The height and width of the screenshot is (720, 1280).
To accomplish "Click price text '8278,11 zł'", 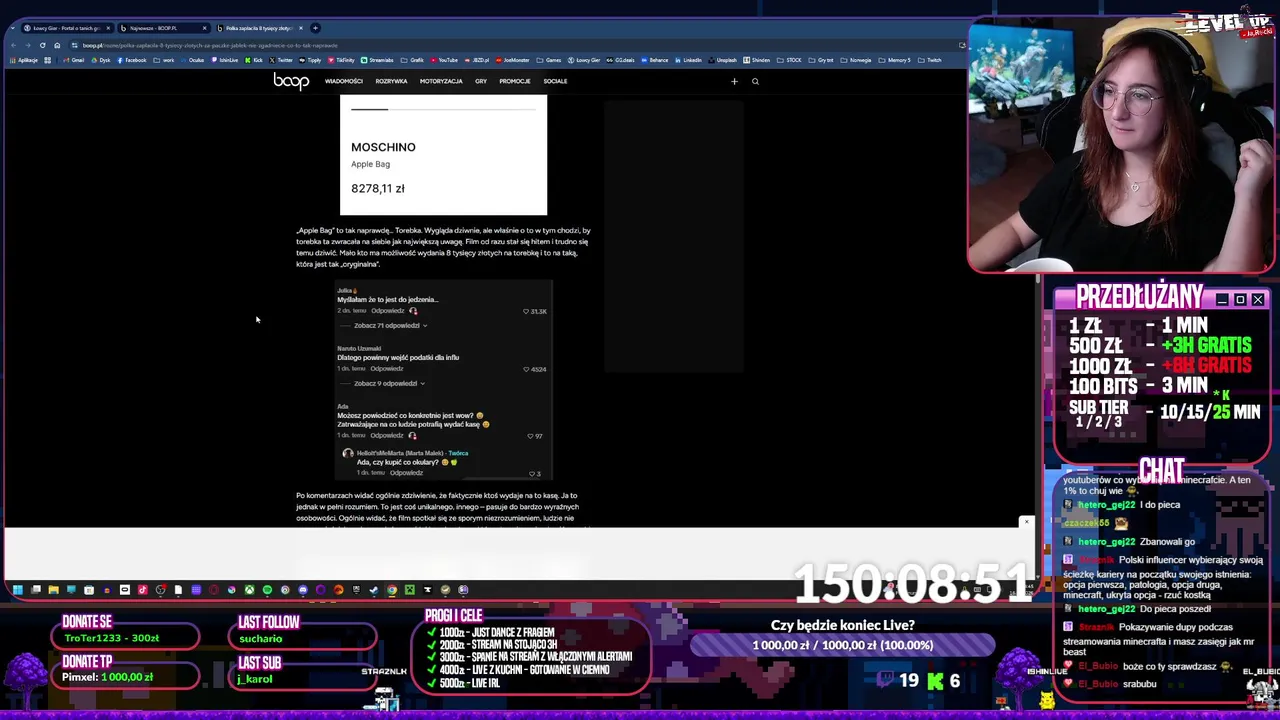I will (378, 188).
